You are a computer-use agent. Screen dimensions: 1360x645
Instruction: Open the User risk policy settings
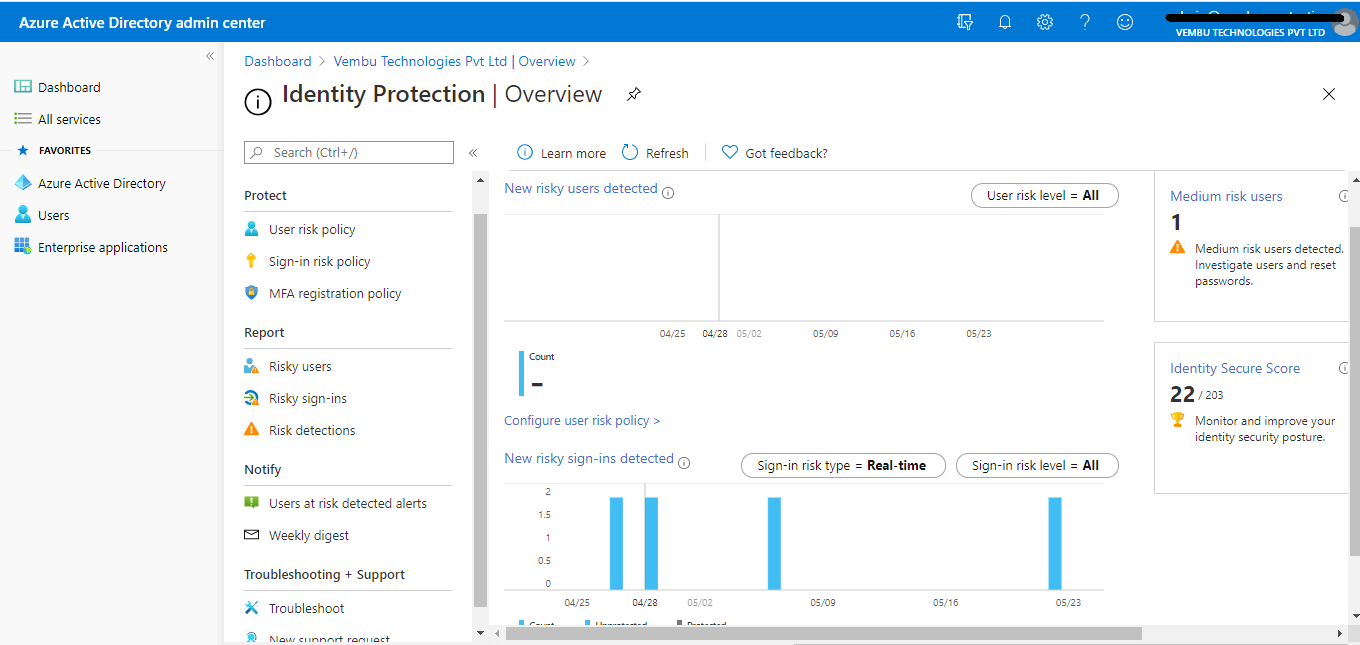coord(313,228)
